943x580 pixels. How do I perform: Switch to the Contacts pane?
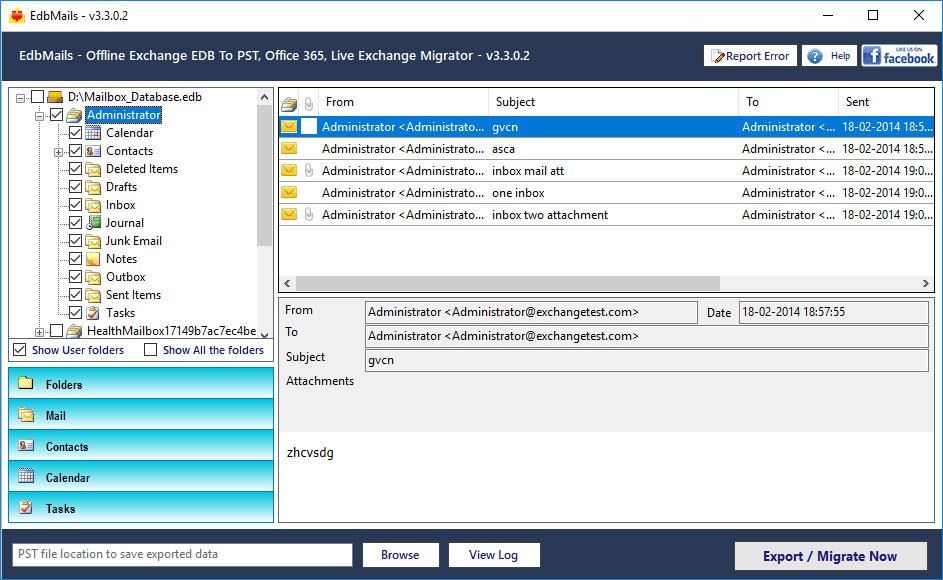tap(141, 446)
